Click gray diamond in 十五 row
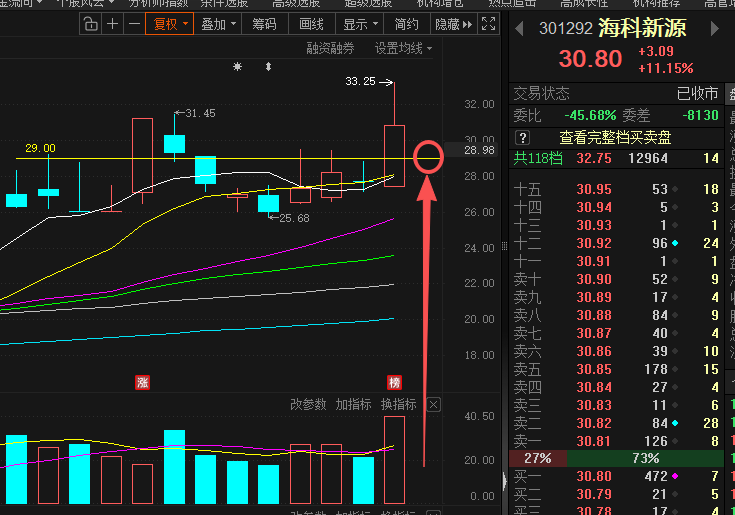Viewport: 735px width, 515px height. [675, 189]
